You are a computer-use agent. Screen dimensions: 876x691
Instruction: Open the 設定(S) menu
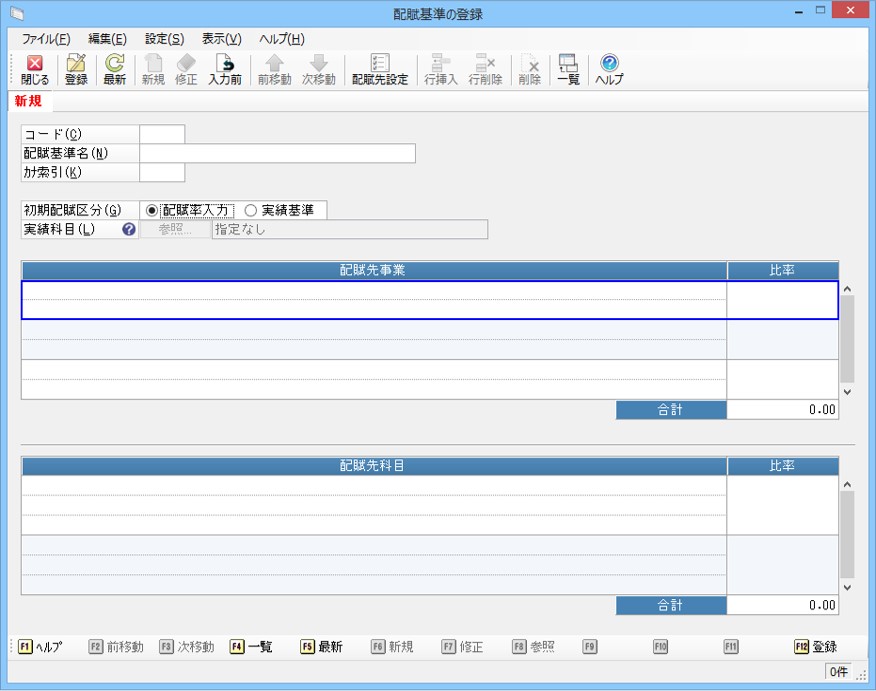164,39
